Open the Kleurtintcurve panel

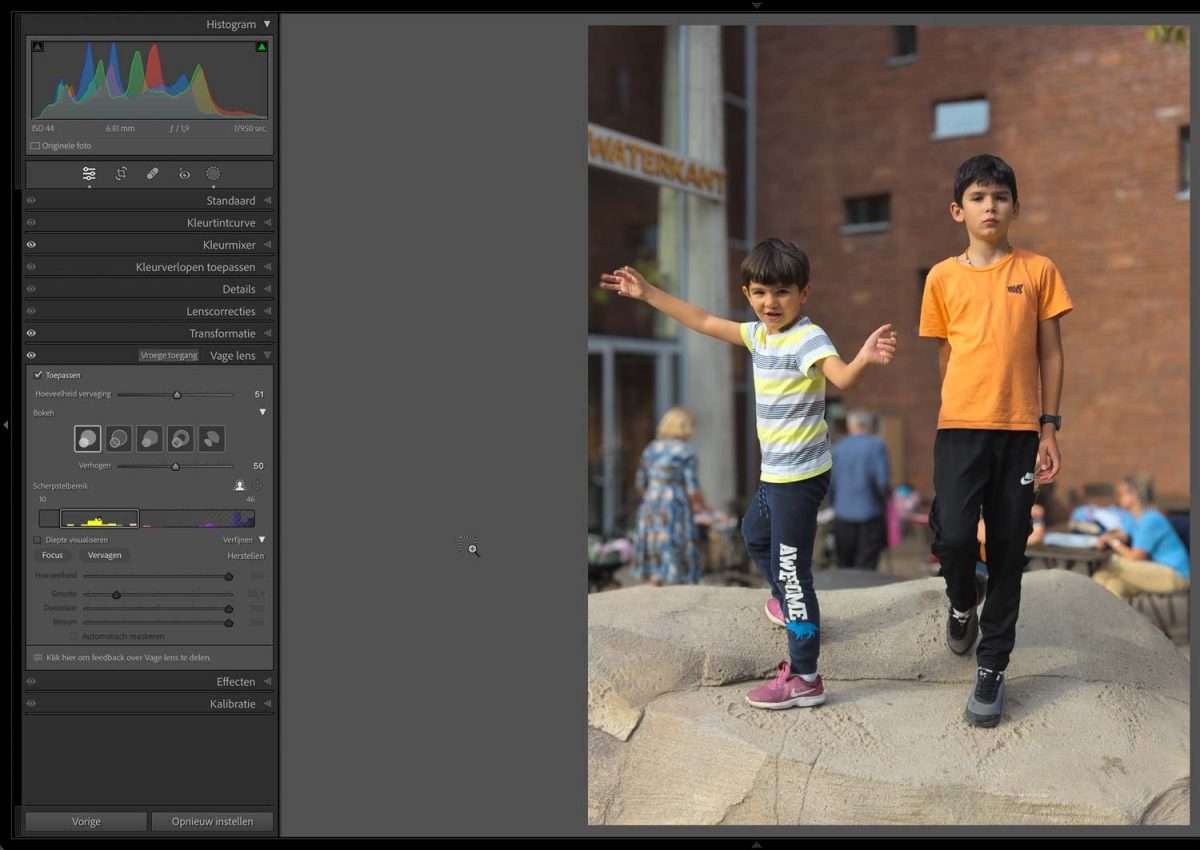pyautogui.click(x=220, y=223)
